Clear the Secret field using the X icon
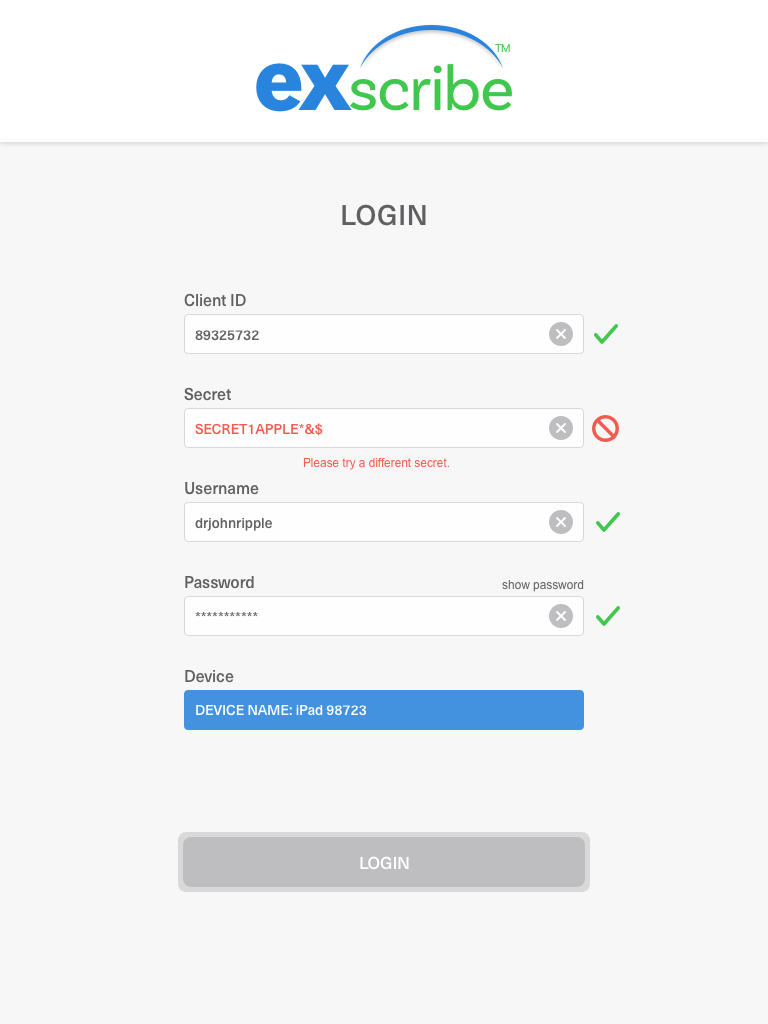Screen dimensions: 768x1024 (x=560, y=428)
